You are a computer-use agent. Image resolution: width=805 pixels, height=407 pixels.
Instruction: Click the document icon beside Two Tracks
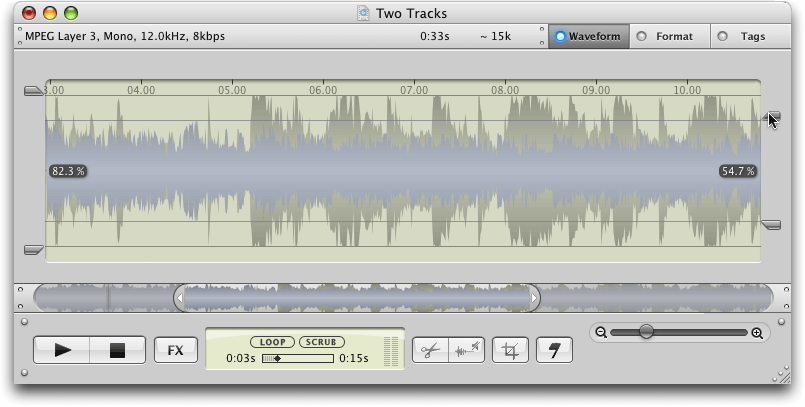[x=363, y=13]
